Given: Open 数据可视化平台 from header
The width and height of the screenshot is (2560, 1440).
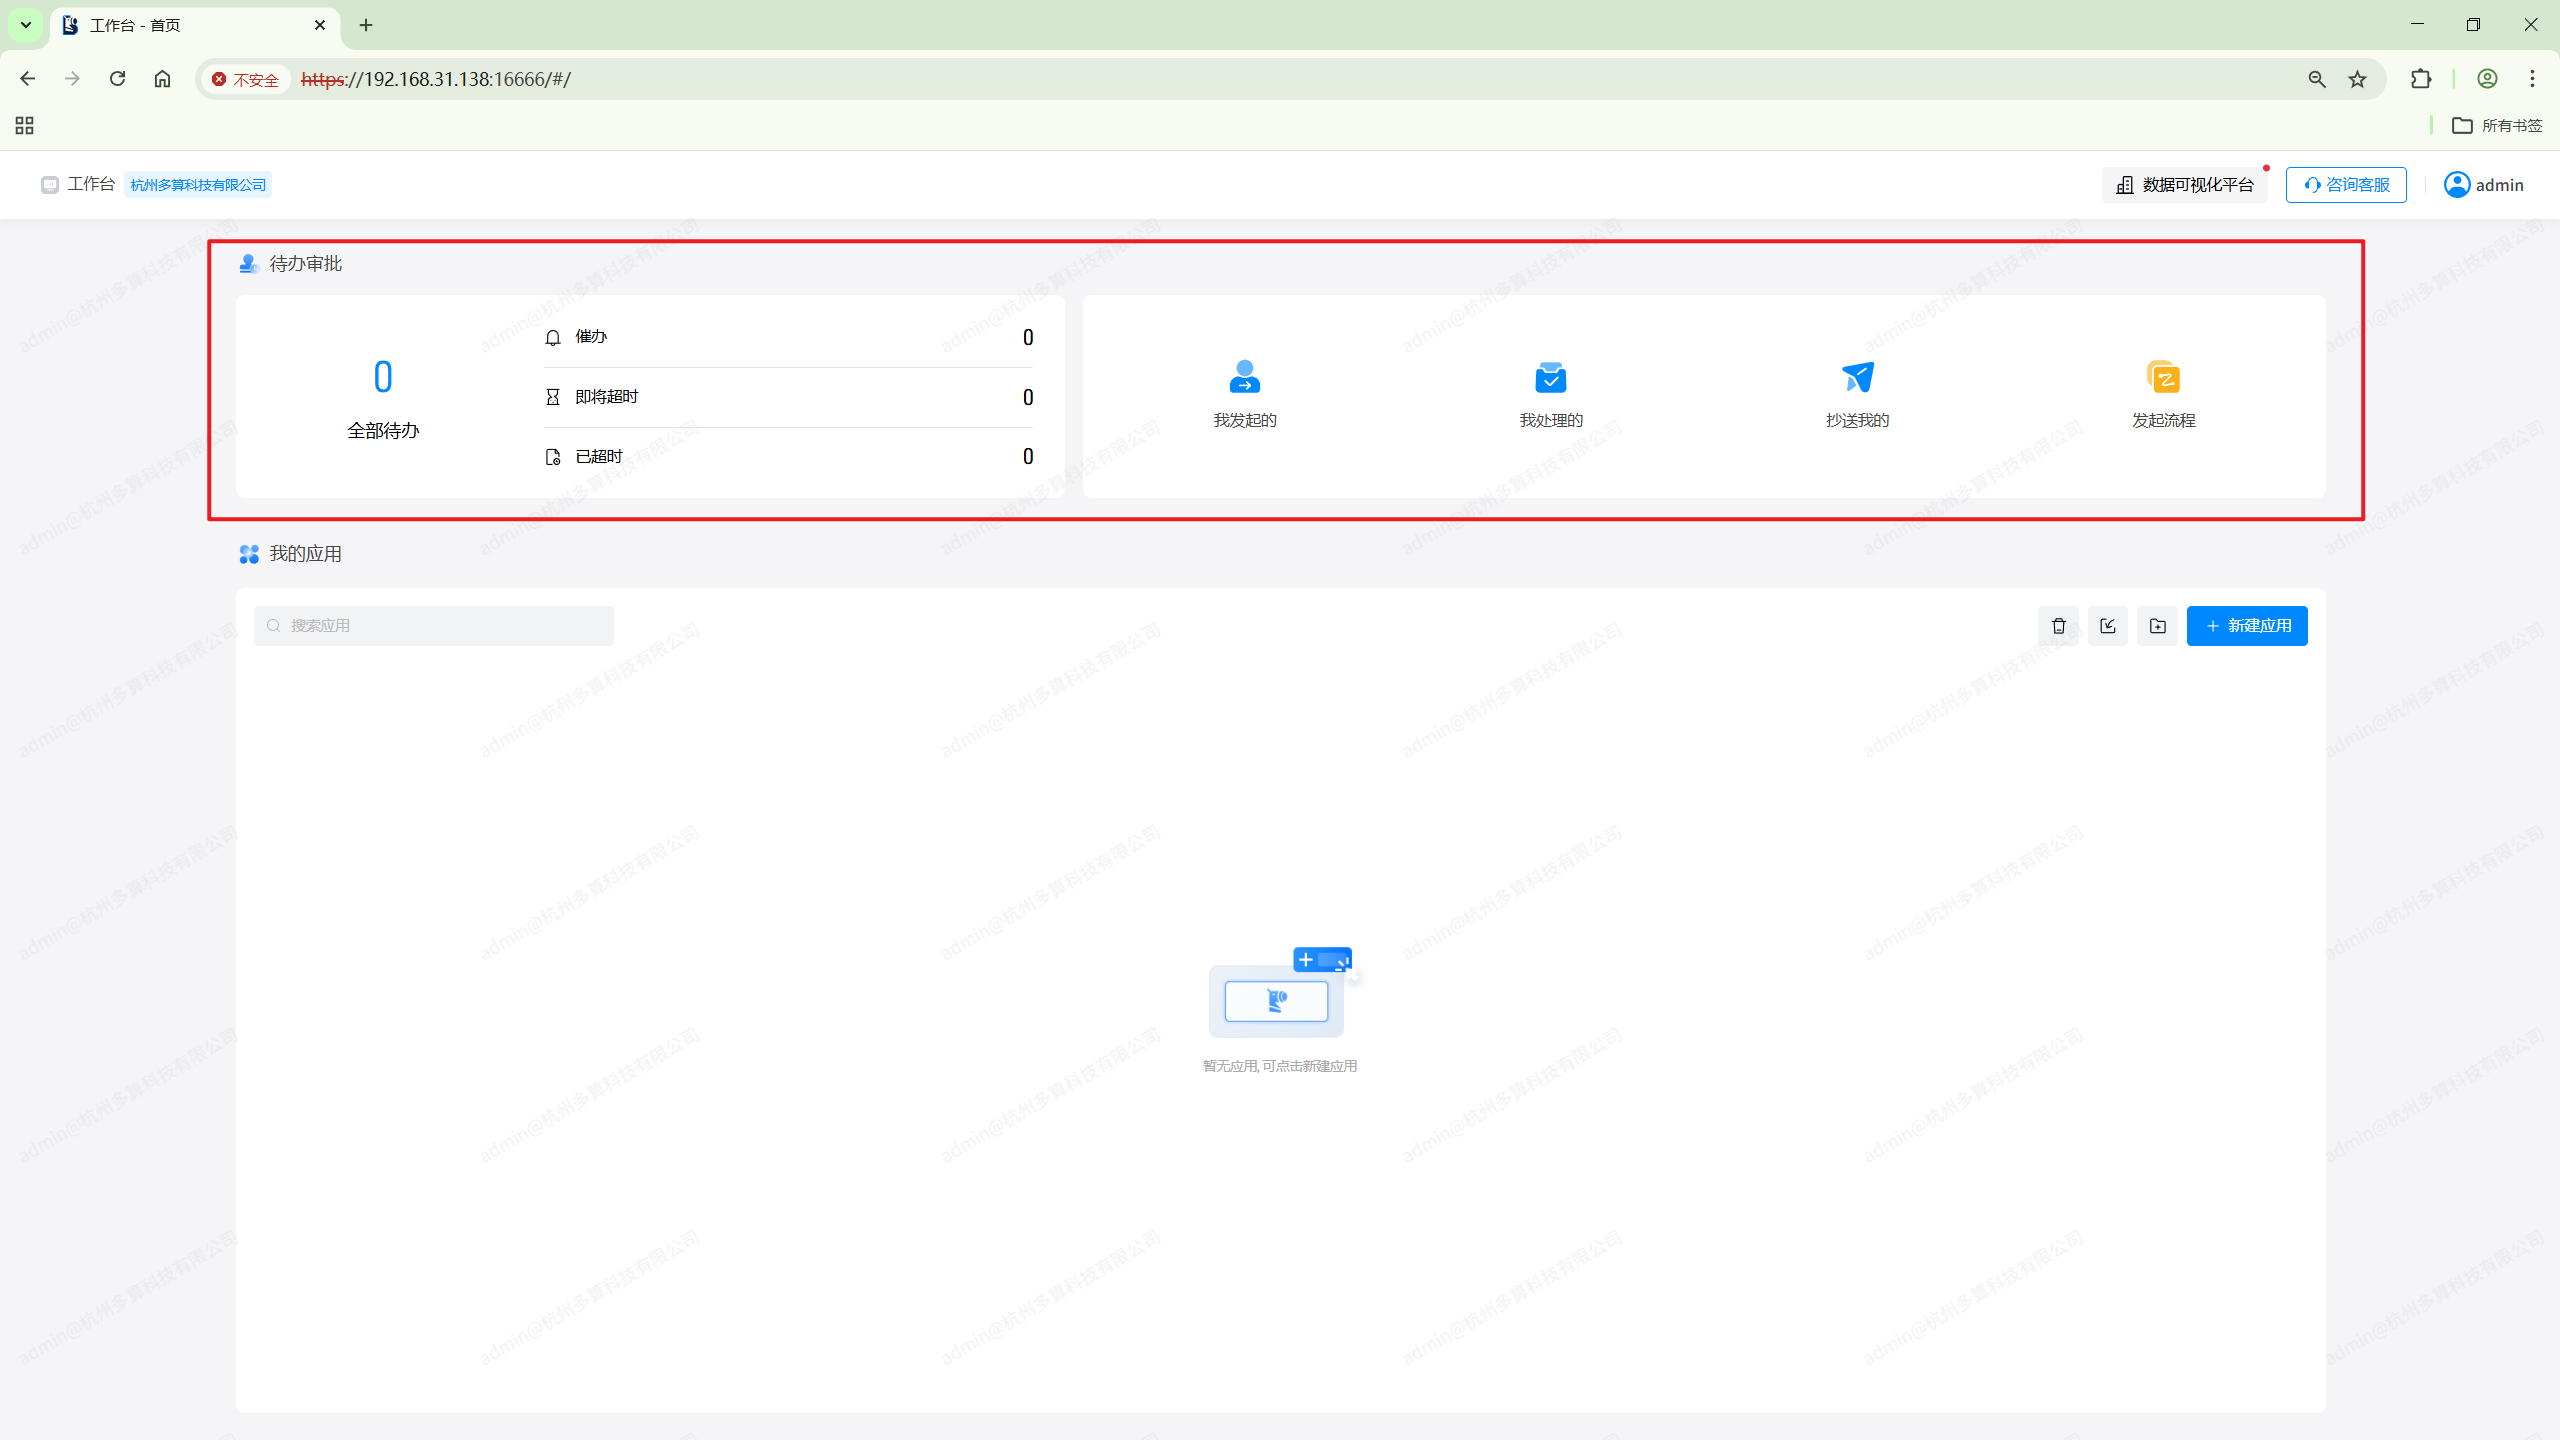Looking at the screenshot, I should (2185, 185).
